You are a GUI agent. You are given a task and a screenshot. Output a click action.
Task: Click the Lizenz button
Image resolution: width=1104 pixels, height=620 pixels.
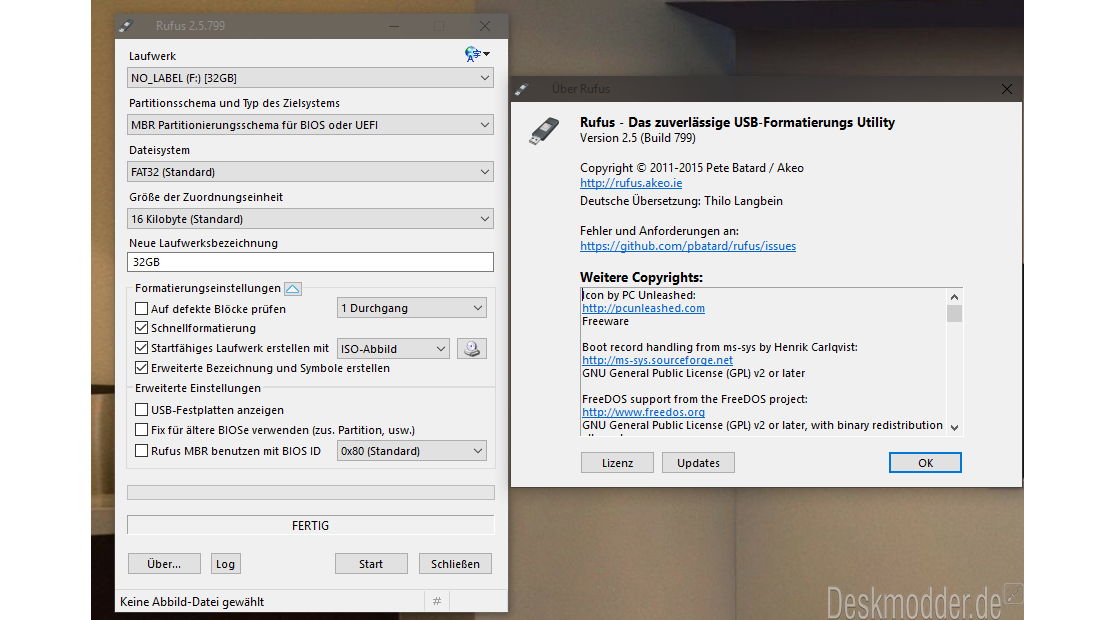click(x=617, y=462)
